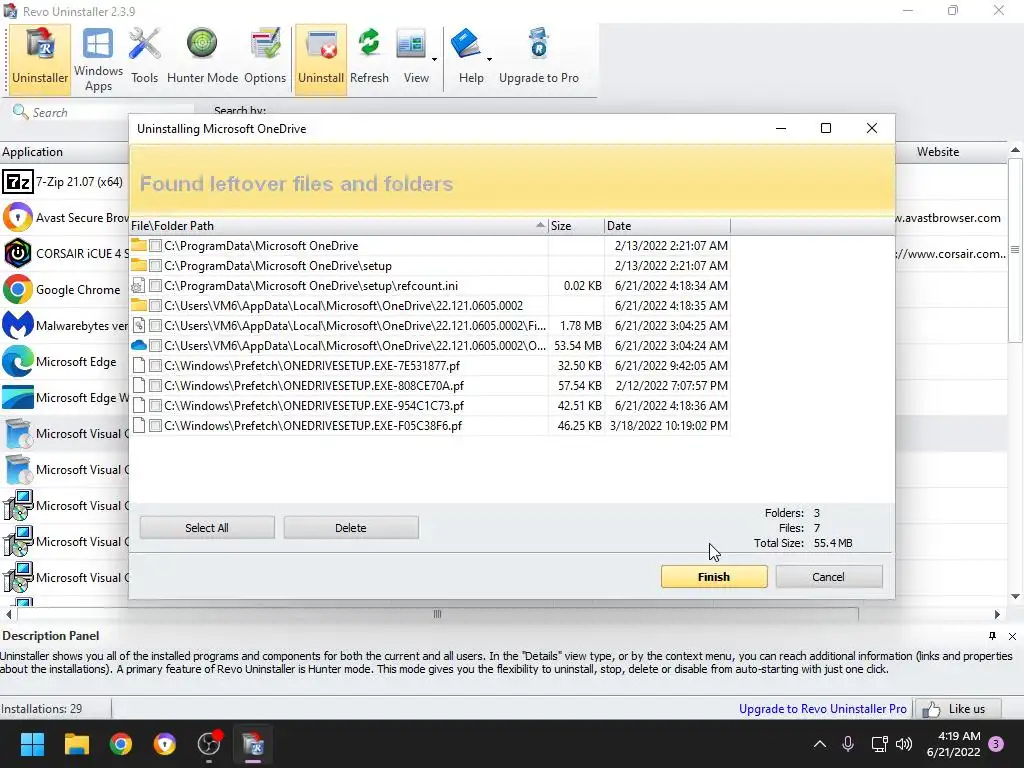Click the Like us button
Screen dimensions: 1024x768
coord(957,709)
